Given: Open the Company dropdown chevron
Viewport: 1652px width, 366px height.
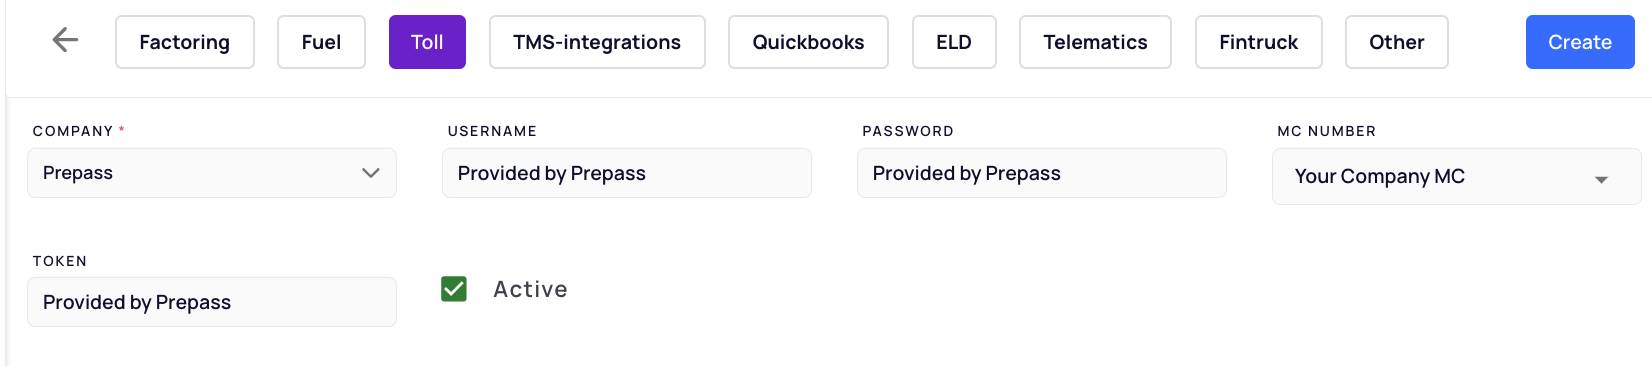Looking at the screenshot, I should (371, 173).
